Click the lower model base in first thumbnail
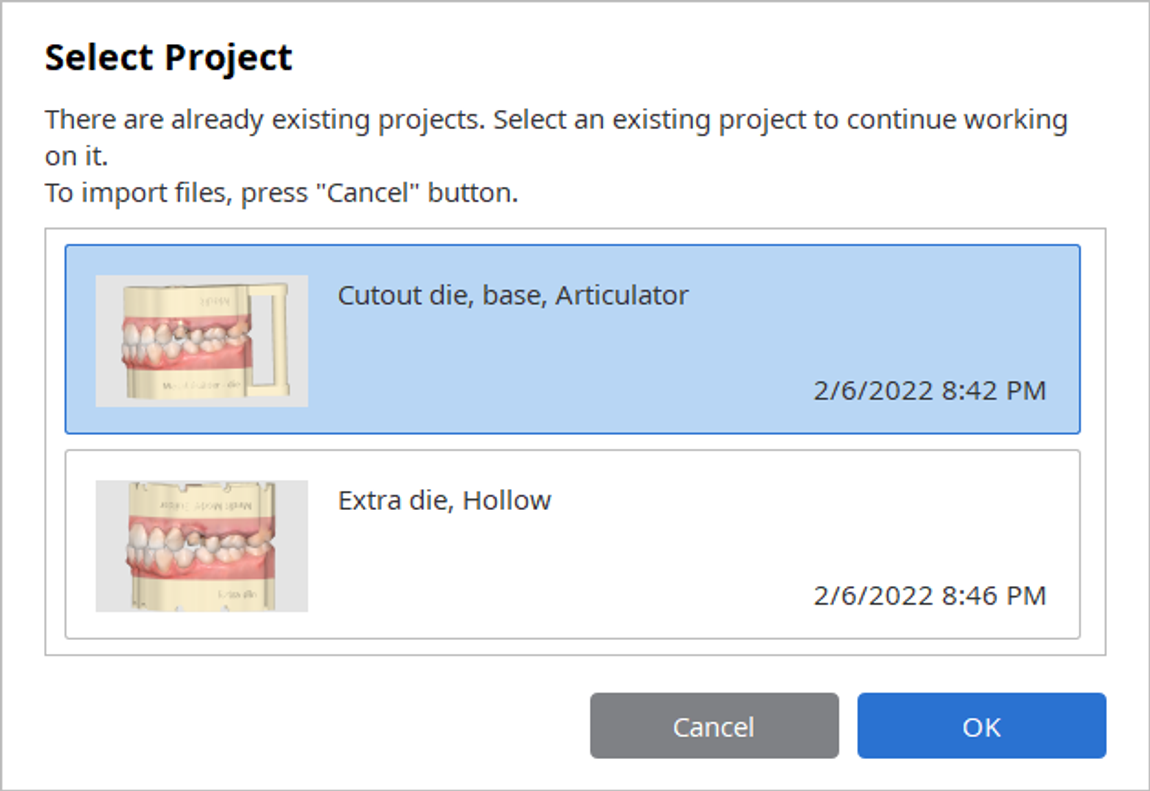Viewport: 1150px width, 791px height. (187, 381)
